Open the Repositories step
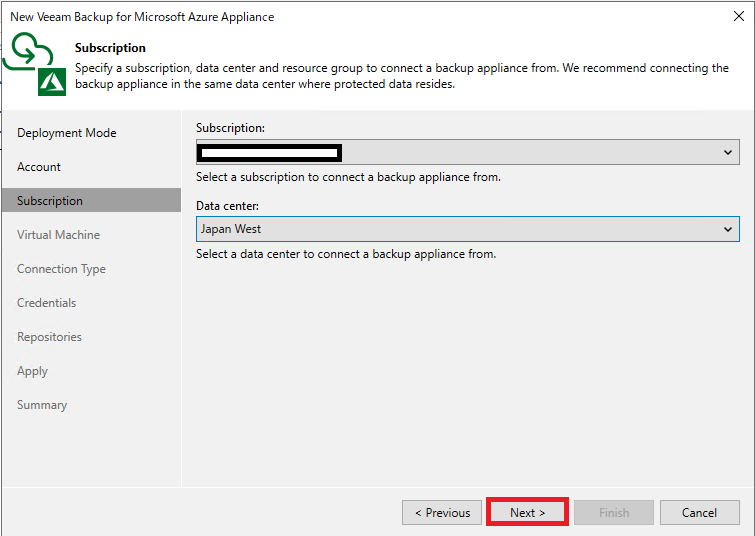 pos(50,337)
